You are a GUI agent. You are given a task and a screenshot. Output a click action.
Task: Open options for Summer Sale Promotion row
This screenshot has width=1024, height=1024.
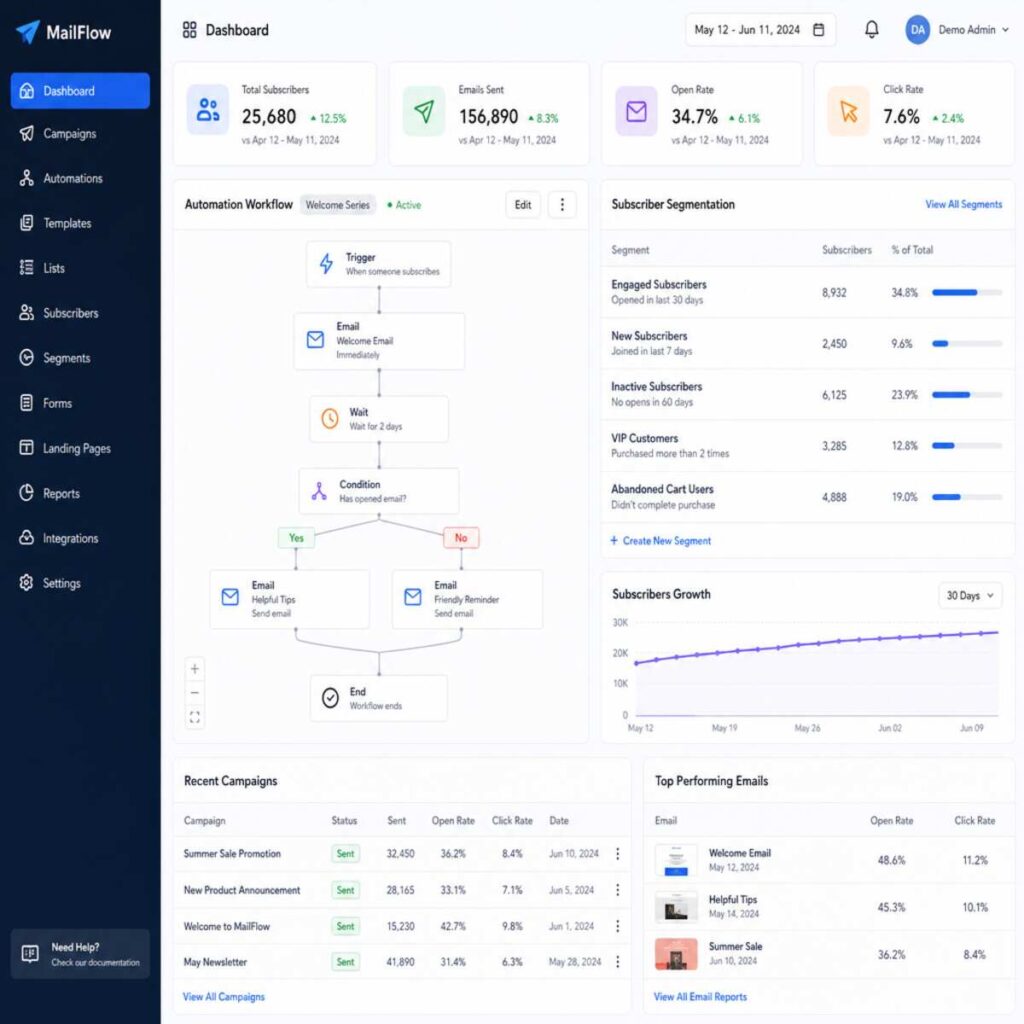617,854
